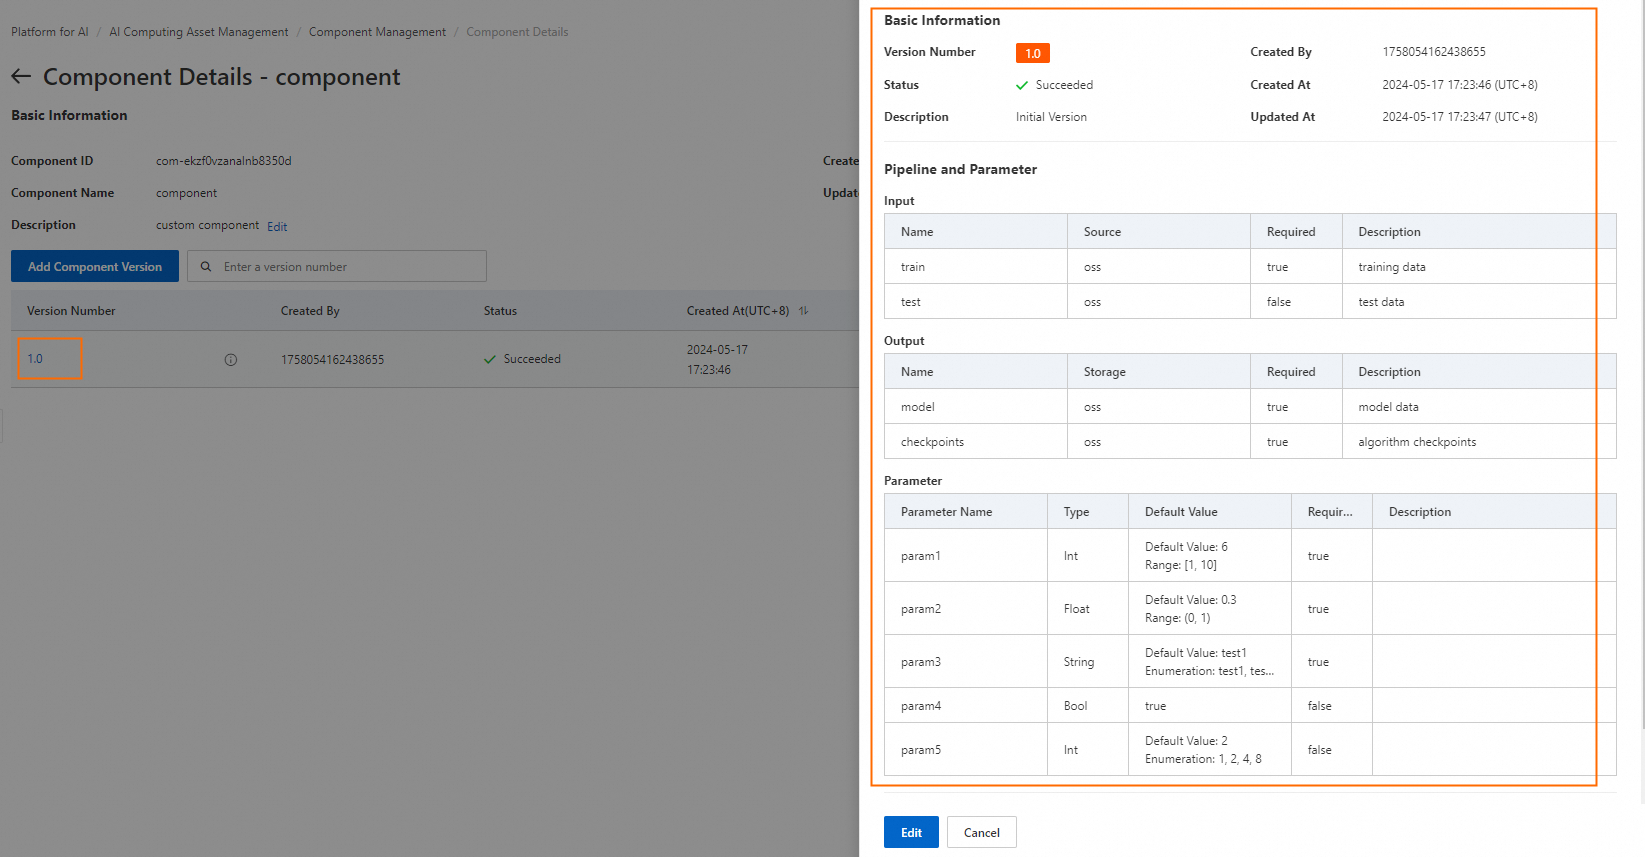Go back using the left arrow icon
Image resolution: width=1645 pixels, height=857 pixels.
point(21,77)
